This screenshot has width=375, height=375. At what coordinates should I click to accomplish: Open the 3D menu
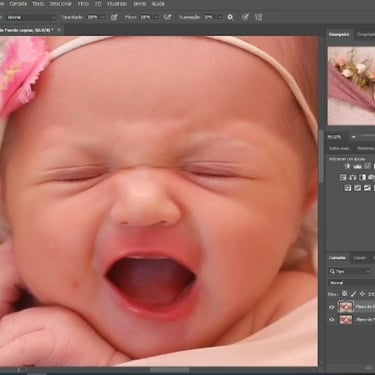(98, 4)
